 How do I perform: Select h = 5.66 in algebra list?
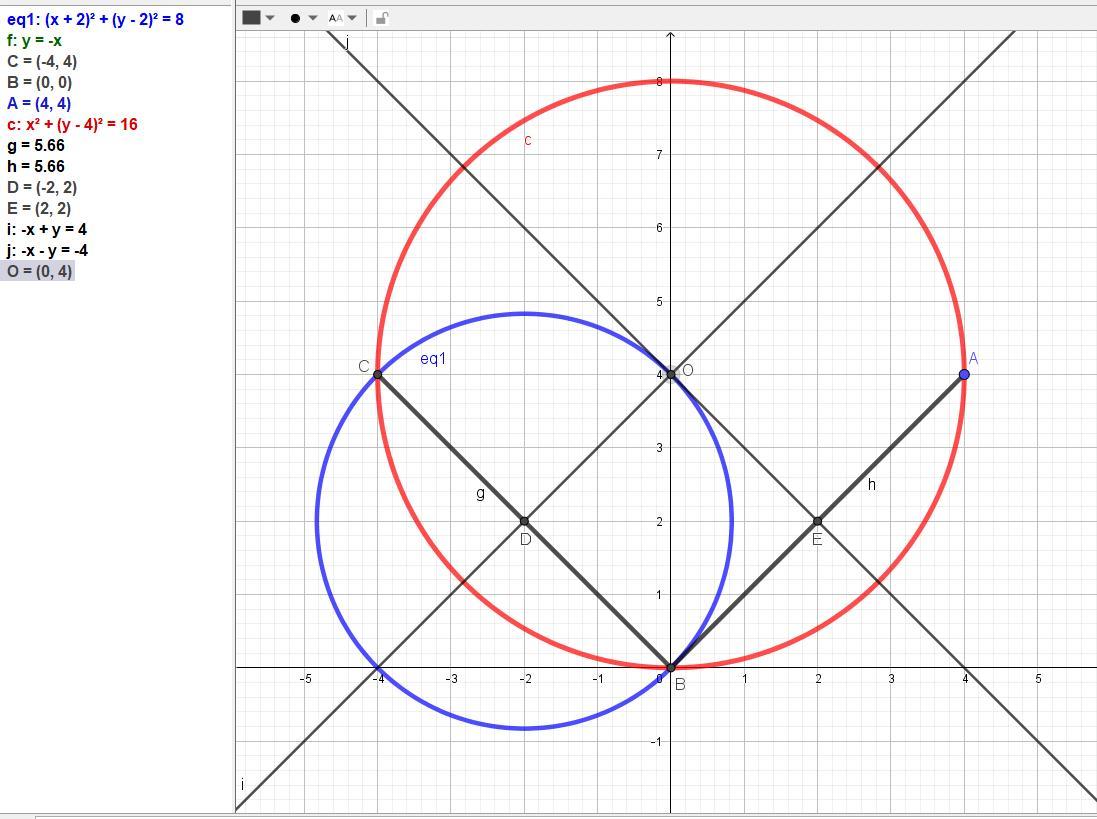pyautogui.click(x=36, y=166)
